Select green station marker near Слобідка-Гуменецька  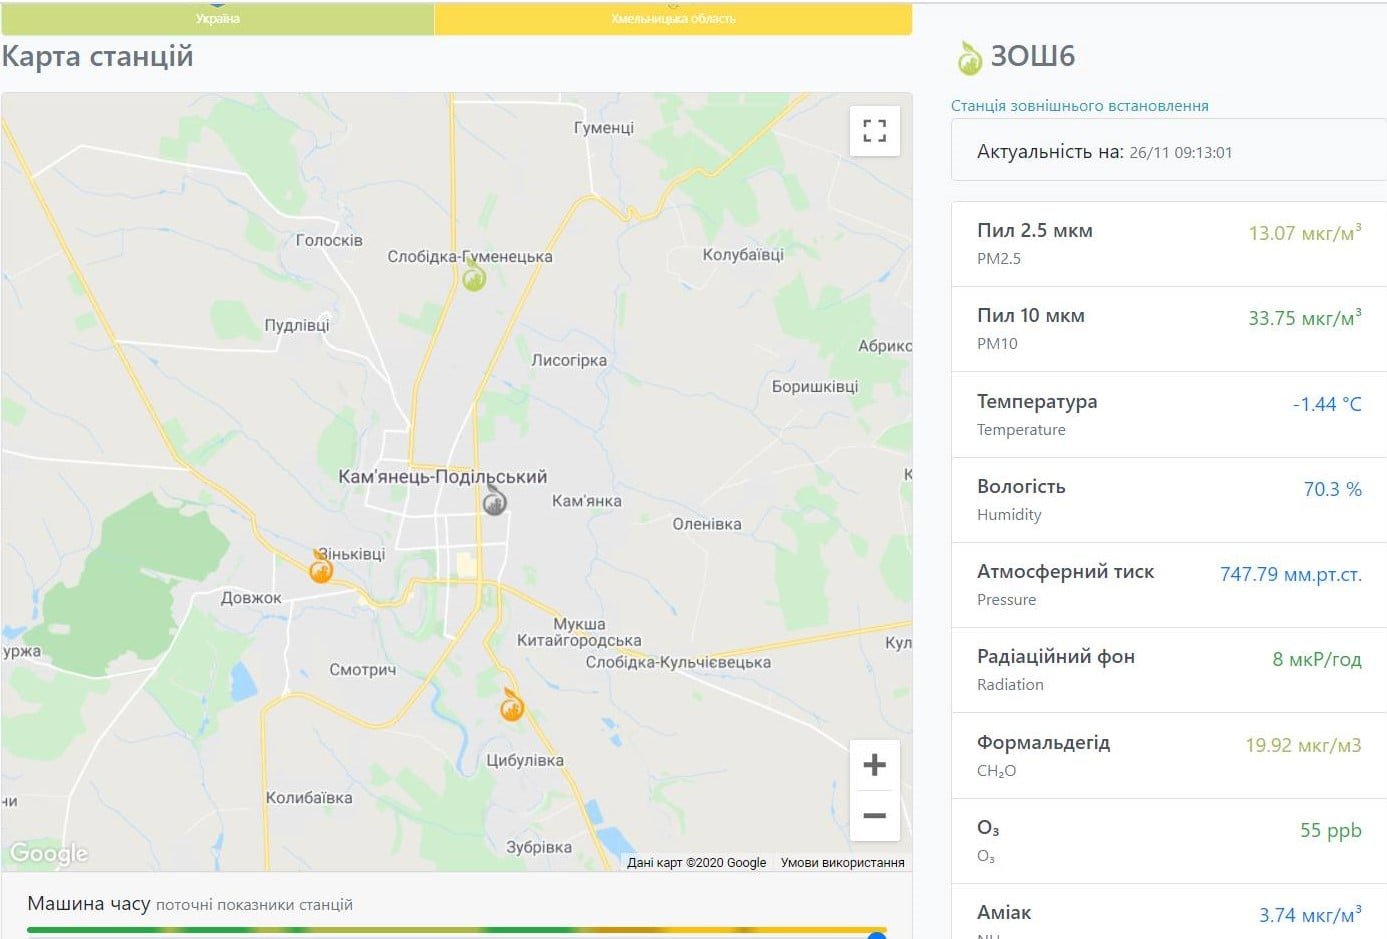474,274
